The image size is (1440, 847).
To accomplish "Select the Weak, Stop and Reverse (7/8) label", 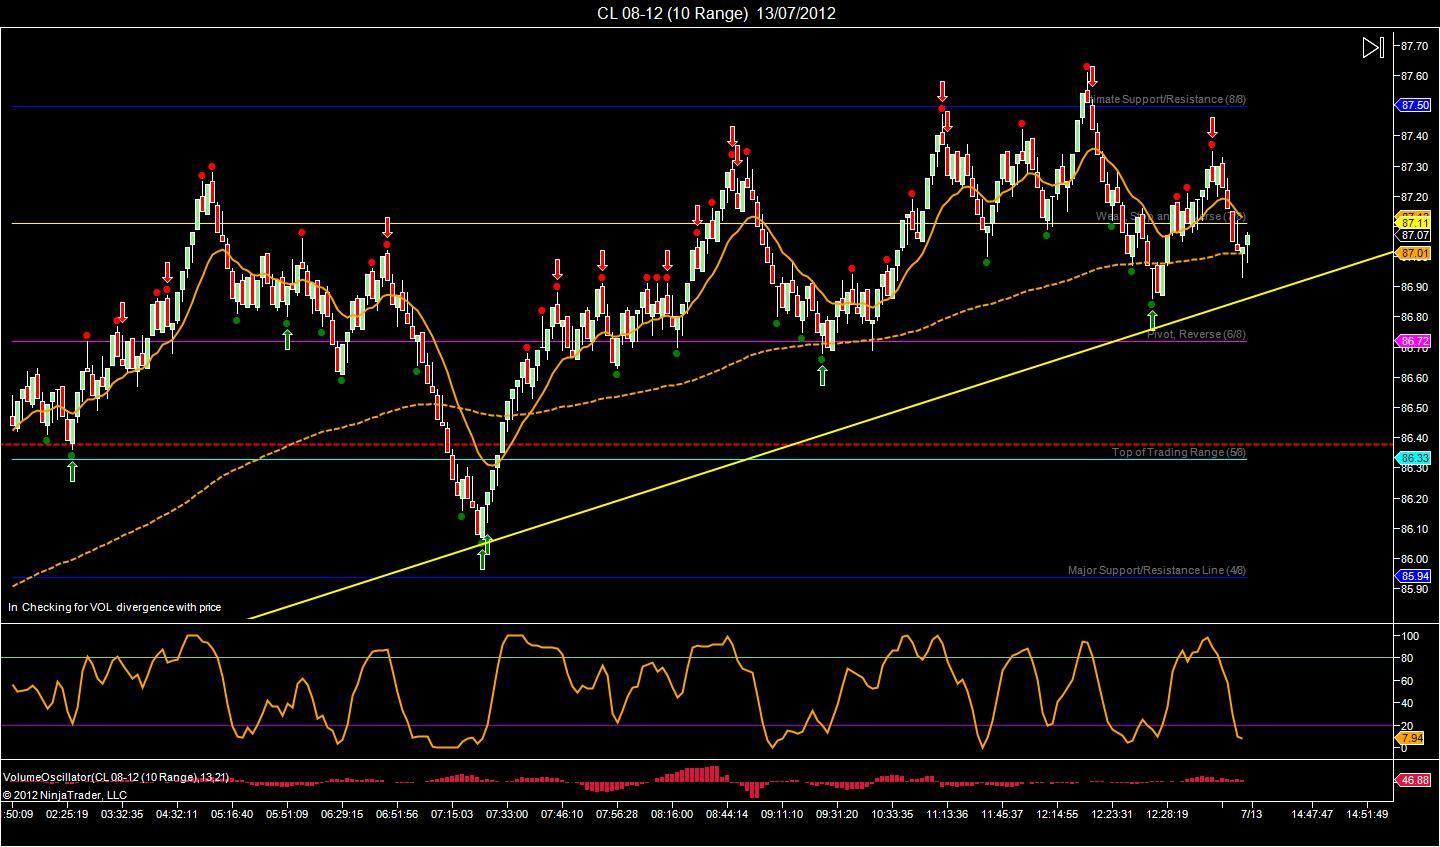I will (x=1171, y=216).
